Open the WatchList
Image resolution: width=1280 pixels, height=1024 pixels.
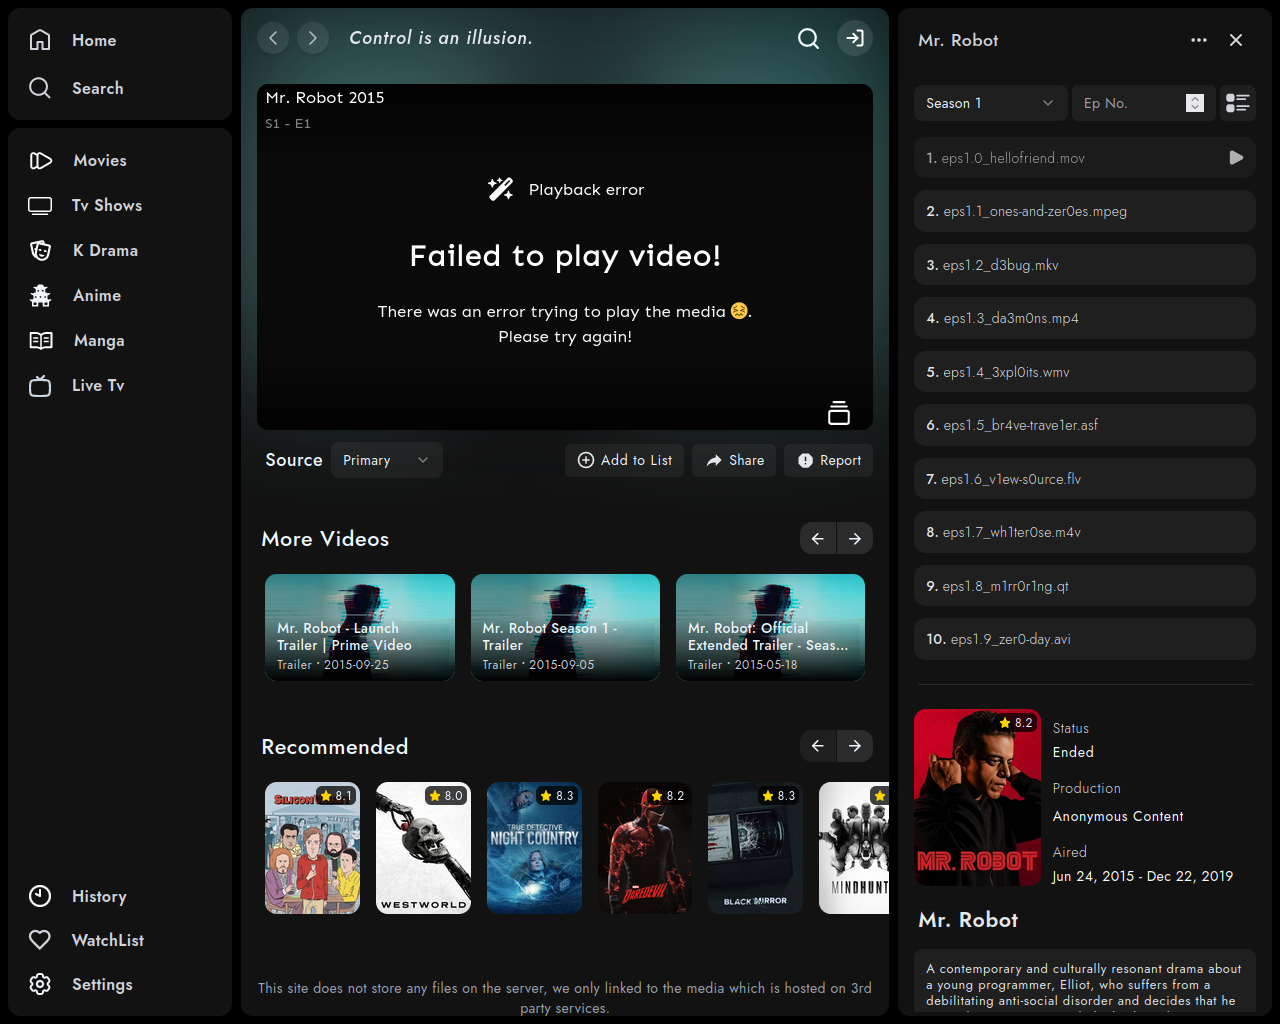pyautogui.click(x=86, y=940)
